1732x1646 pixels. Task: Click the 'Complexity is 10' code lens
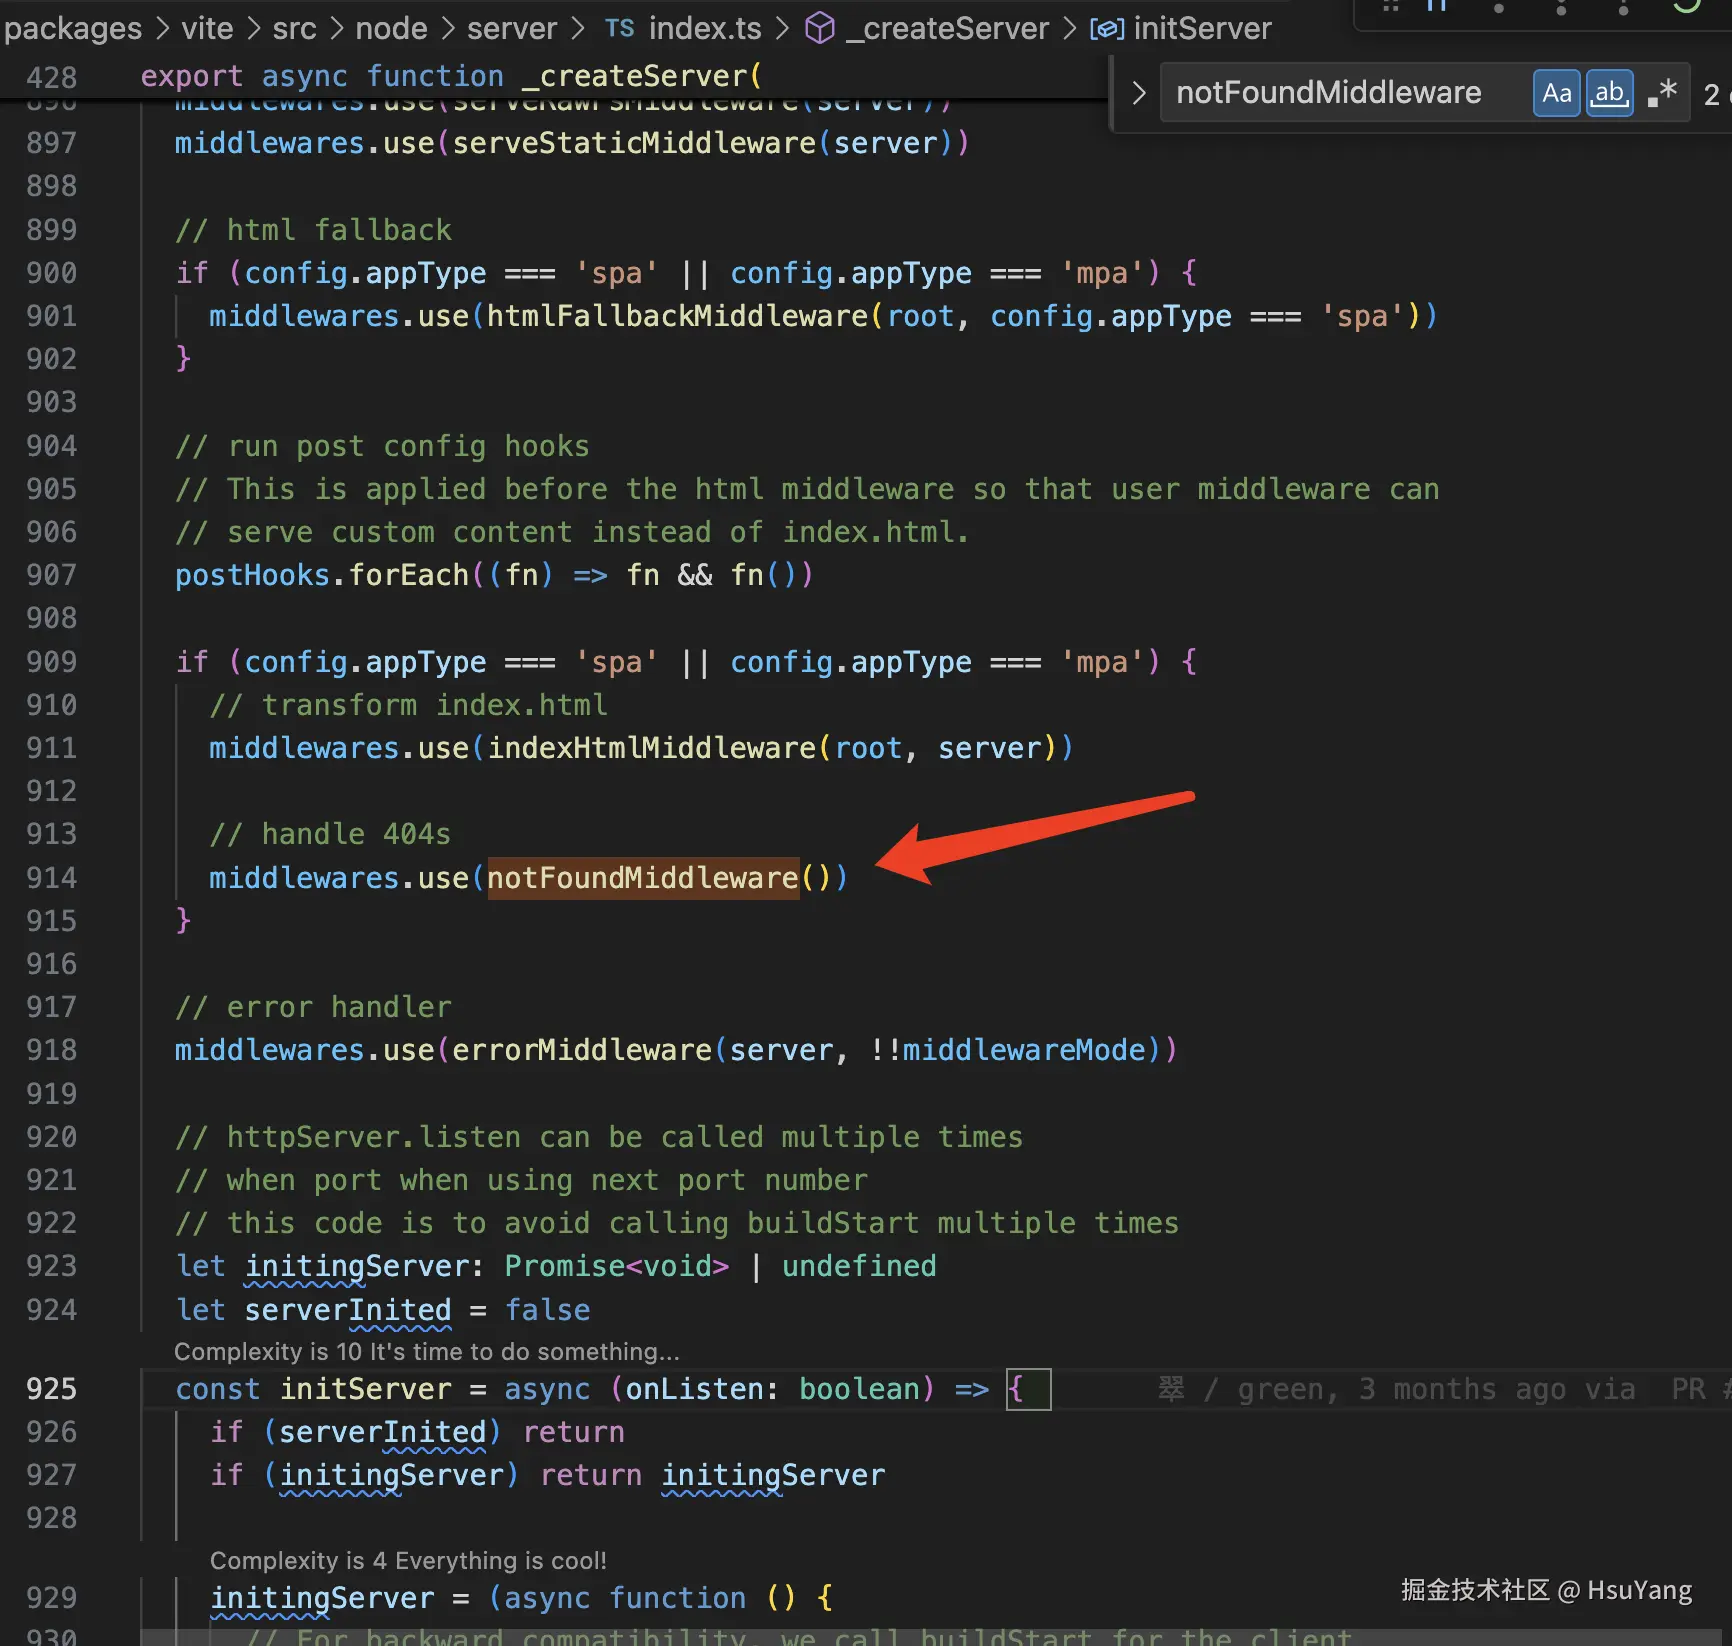click(x=427, y=1351)
